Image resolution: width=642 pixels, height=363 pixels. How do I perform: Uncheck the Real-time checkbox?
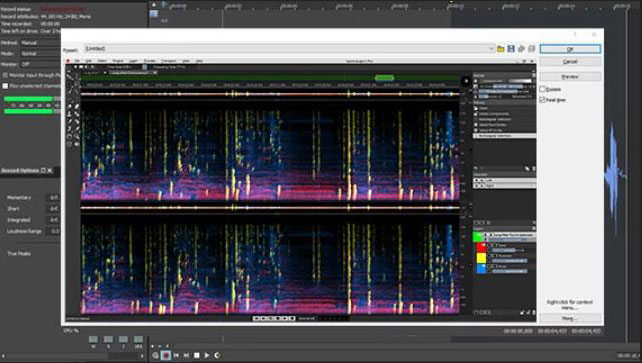click(x=543, y=100)
